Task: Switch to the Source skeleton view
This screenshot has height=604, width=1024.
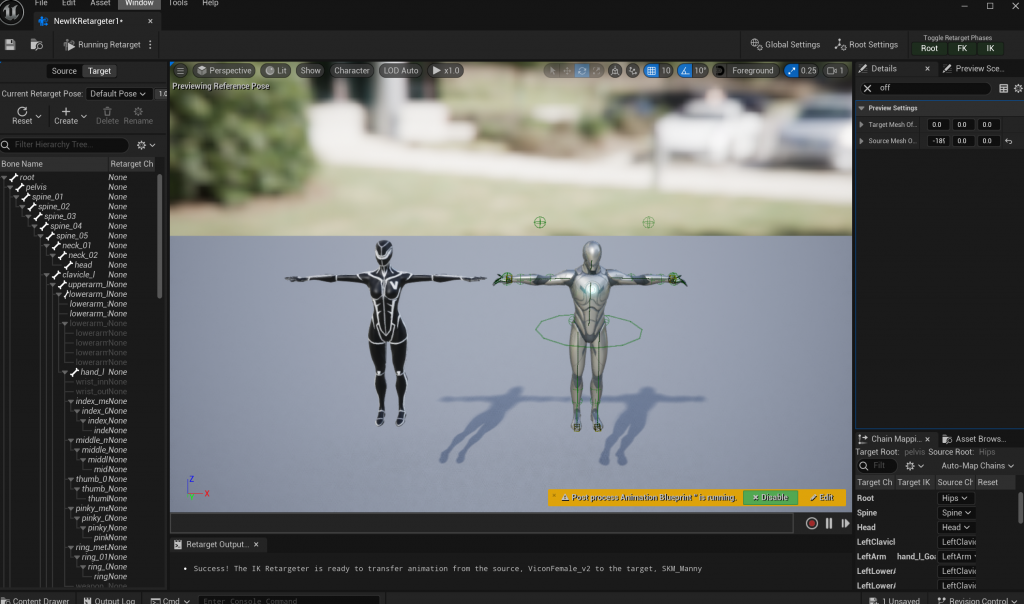Action: click(x=64, y=71)
